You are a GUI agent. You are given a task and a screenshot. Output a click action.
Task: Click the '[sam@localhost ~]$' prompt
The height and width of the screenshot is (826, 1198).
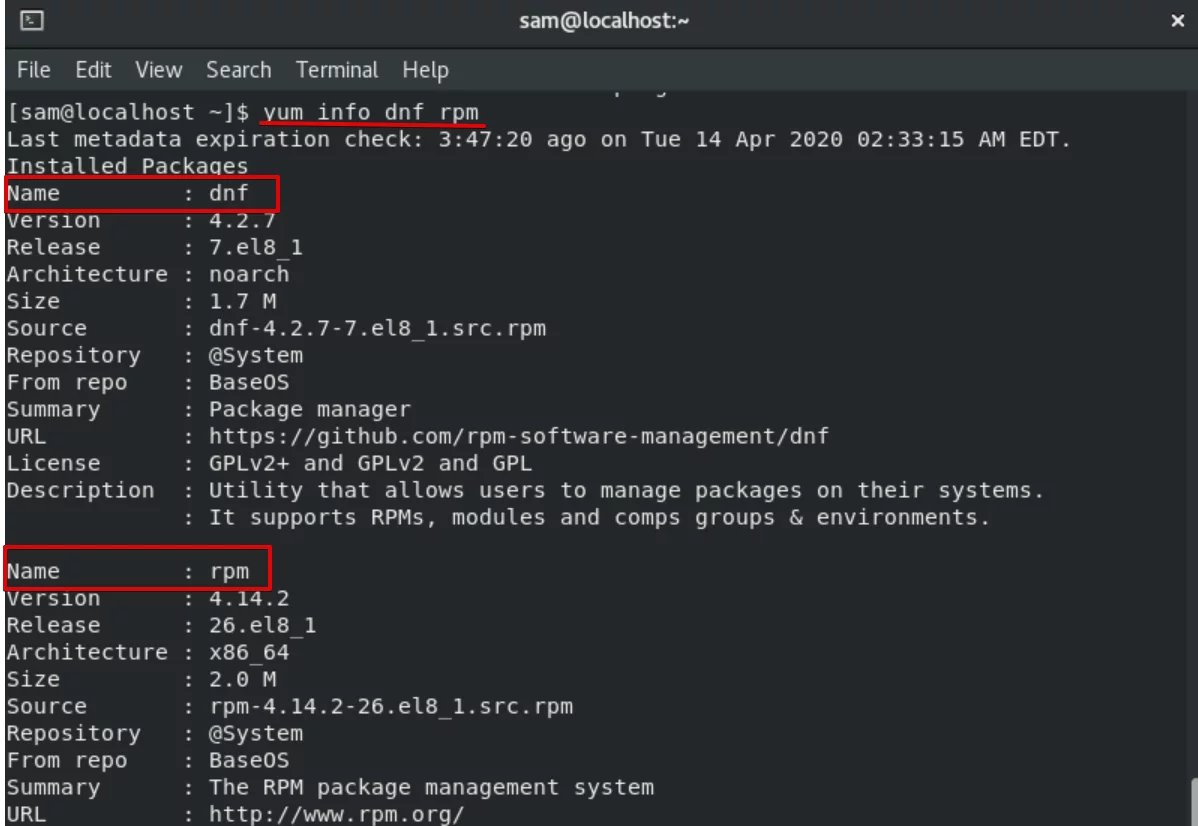pyautogui.click(x=128, y=112)
